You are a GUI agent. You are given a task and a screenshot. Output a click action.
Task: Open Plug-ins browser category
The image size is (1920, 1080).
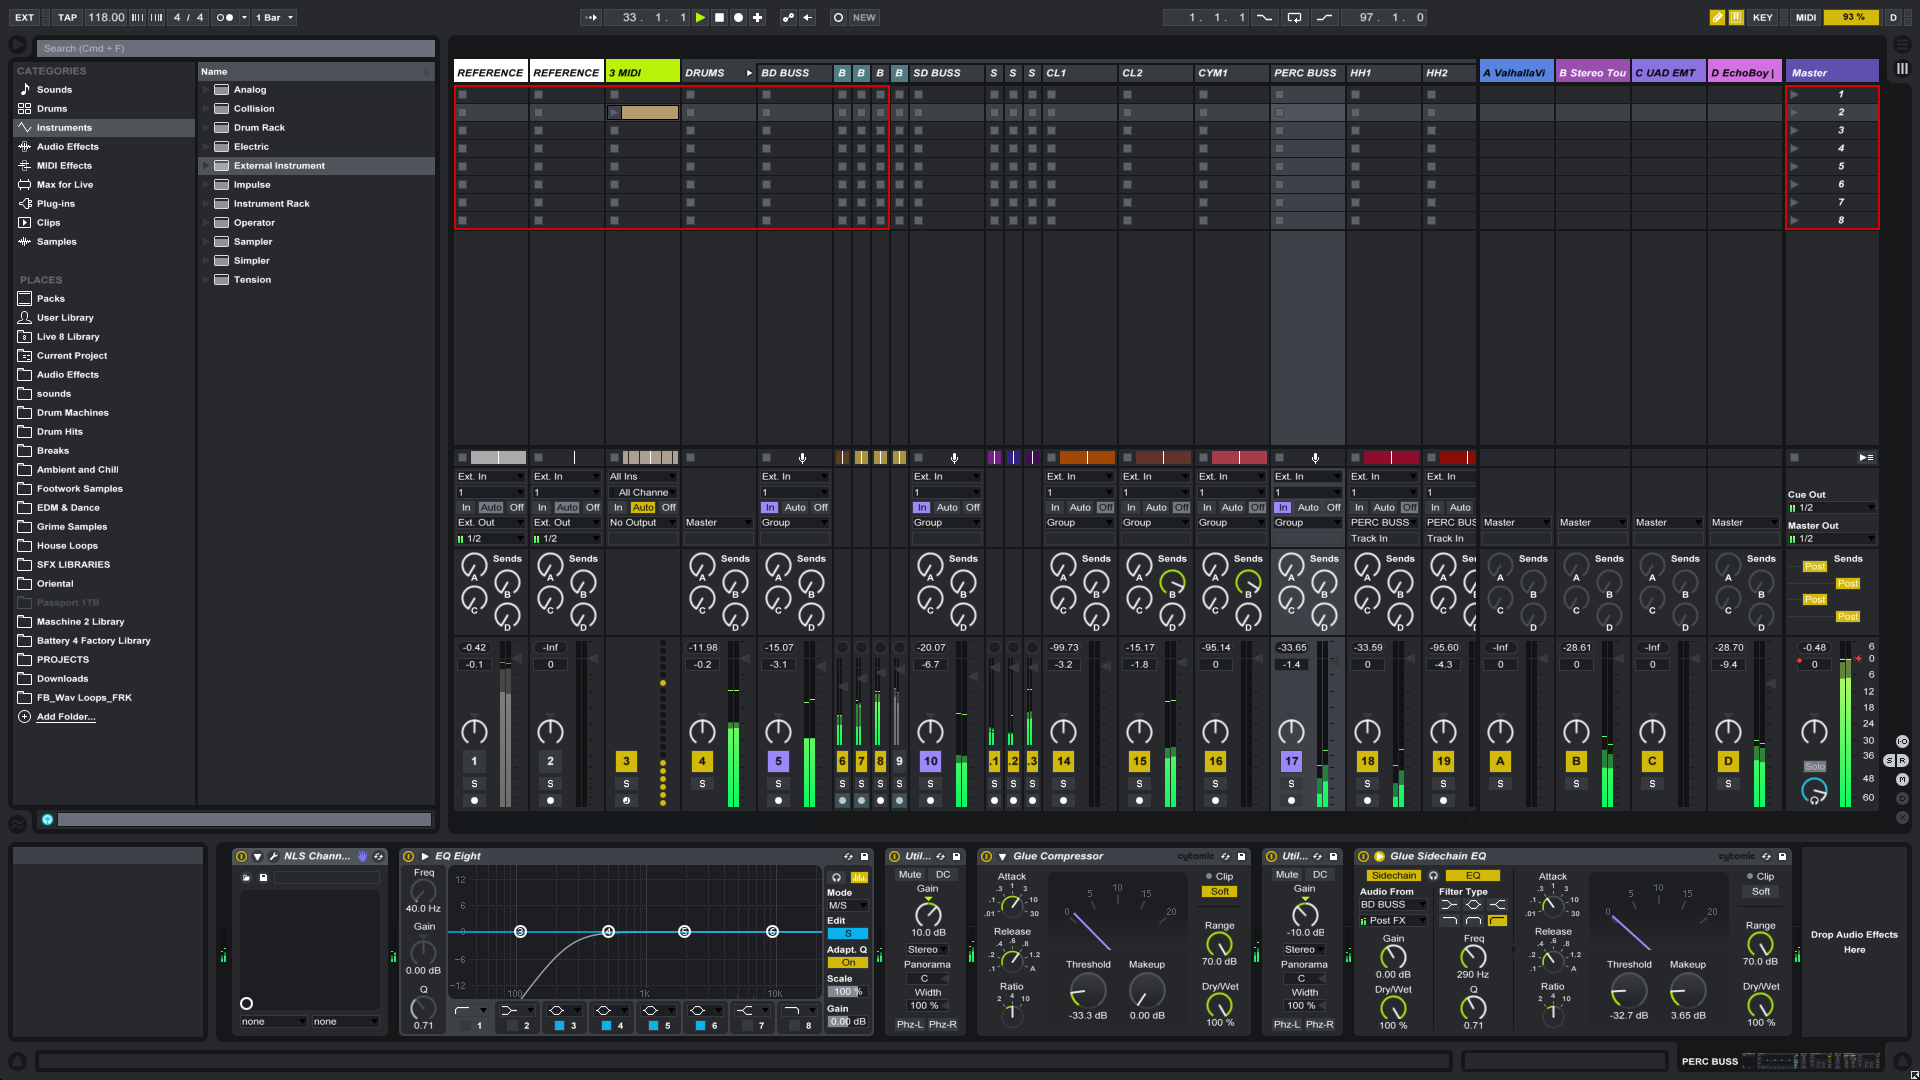pos(56,203)
